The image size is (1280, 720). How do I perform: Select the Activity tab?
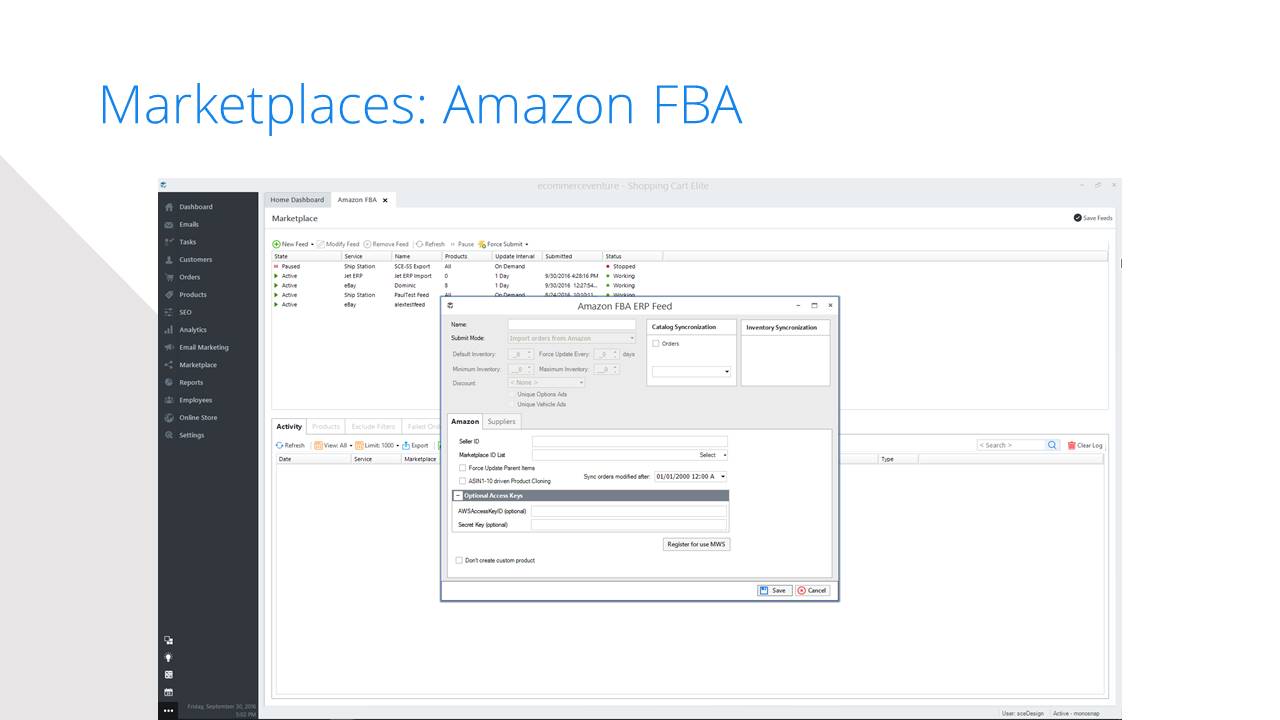coord(289,427)
